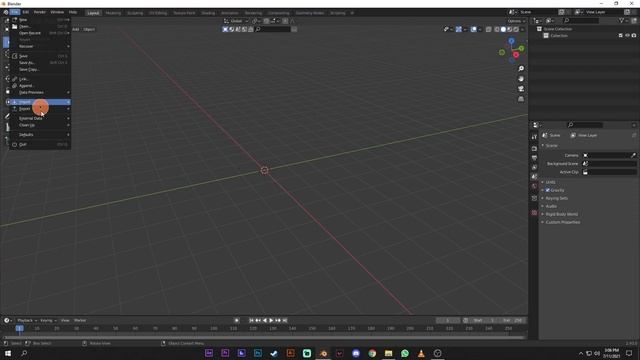Toggle the exclude checkbox for Collection
The width and height of the screenshot is (640, 360).
coord(621,36)
